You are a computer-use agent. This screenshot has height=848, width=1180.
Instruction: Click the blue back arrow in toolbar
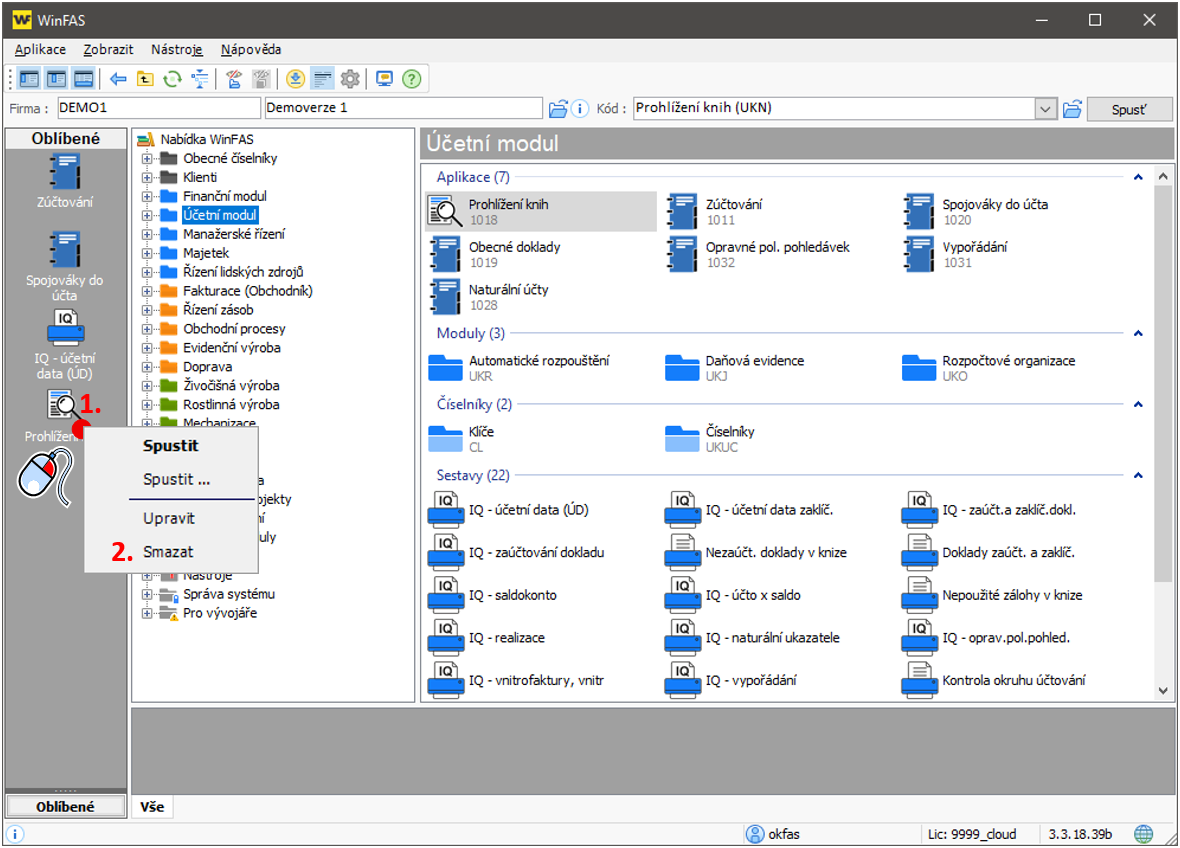pyautogui.click(x=118, y=79)
